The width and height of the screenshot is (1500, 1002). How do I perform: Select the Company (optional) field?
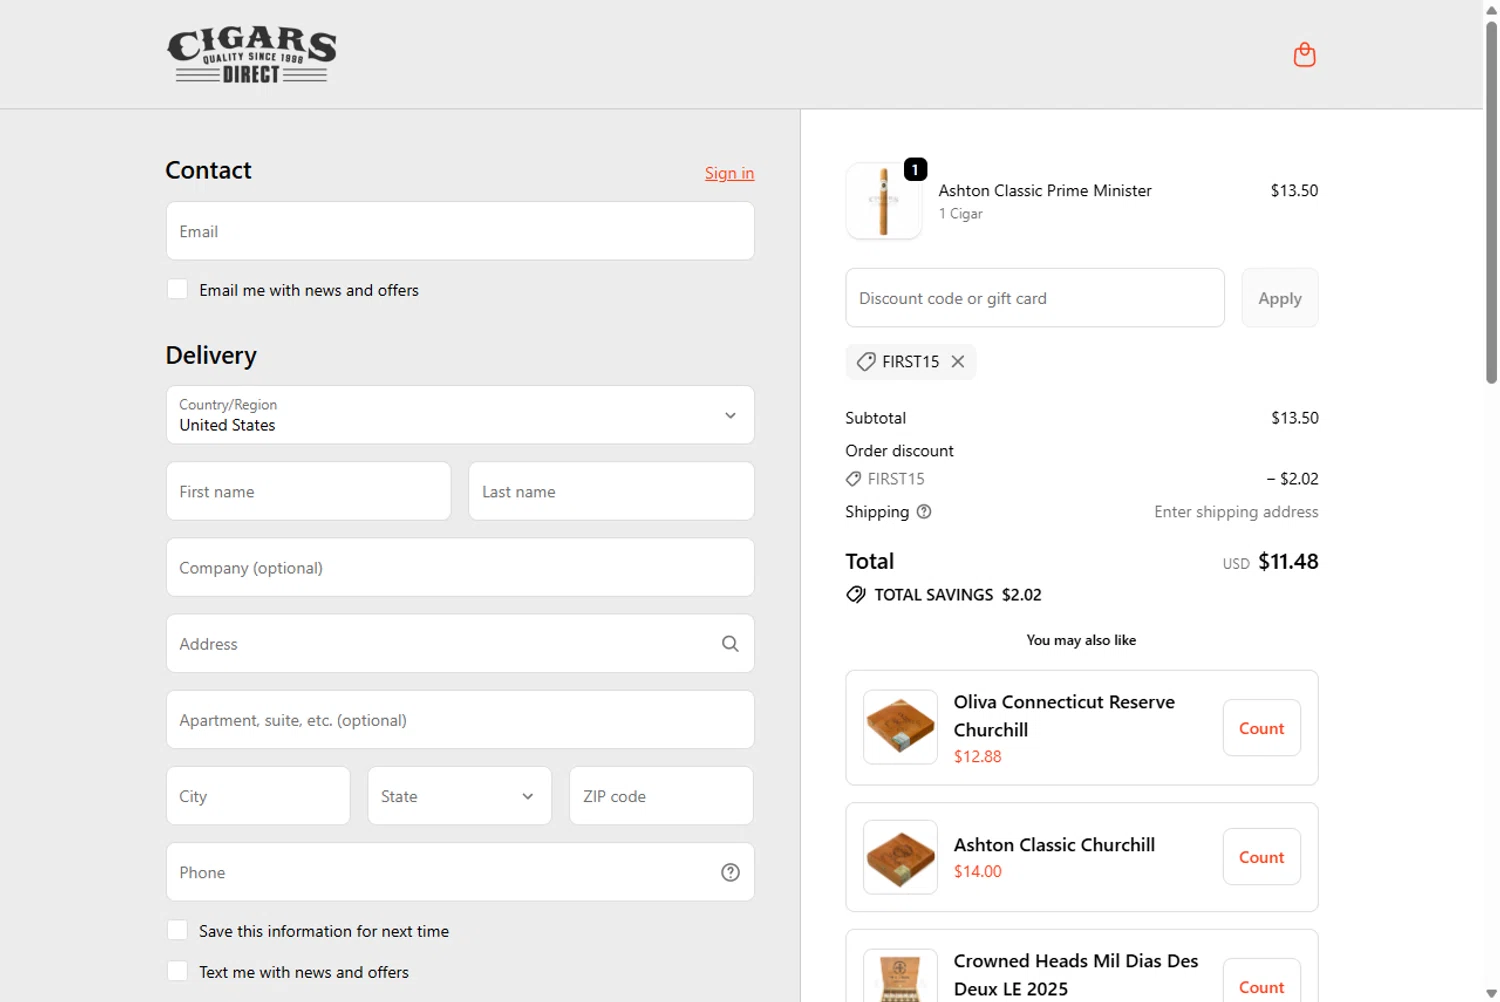click(x=460, y=568)
